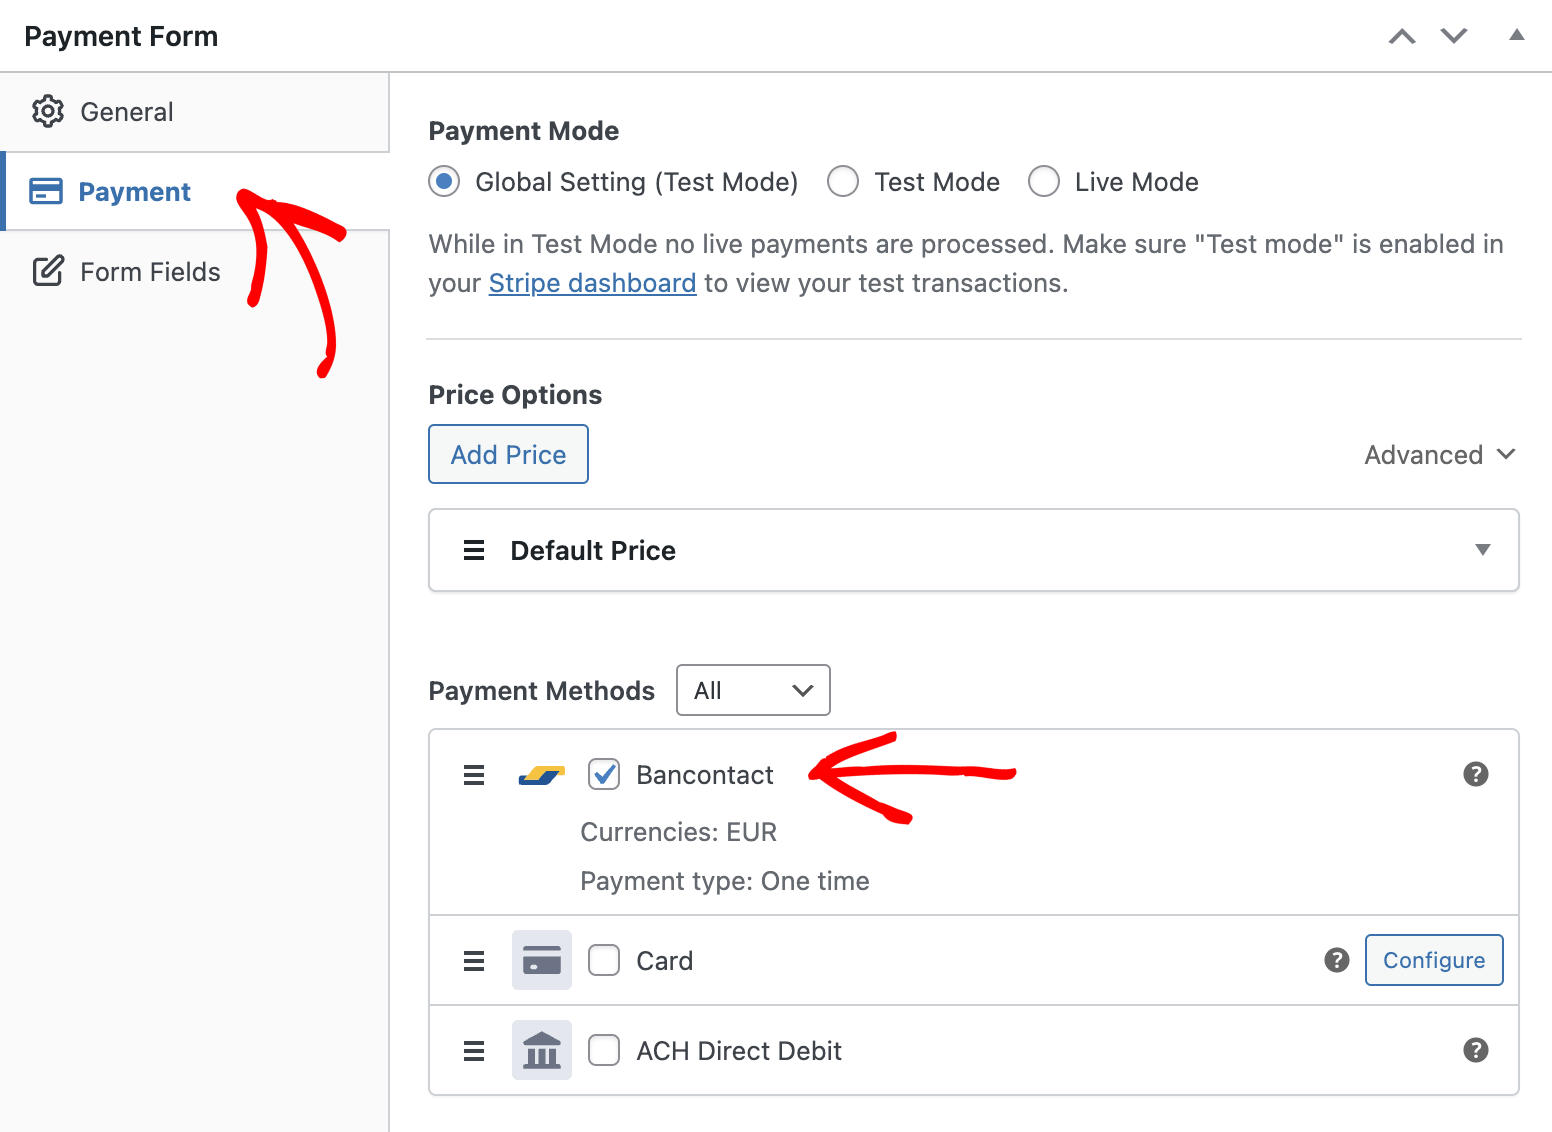Select the Live Mode radio button

(1044, 181)
